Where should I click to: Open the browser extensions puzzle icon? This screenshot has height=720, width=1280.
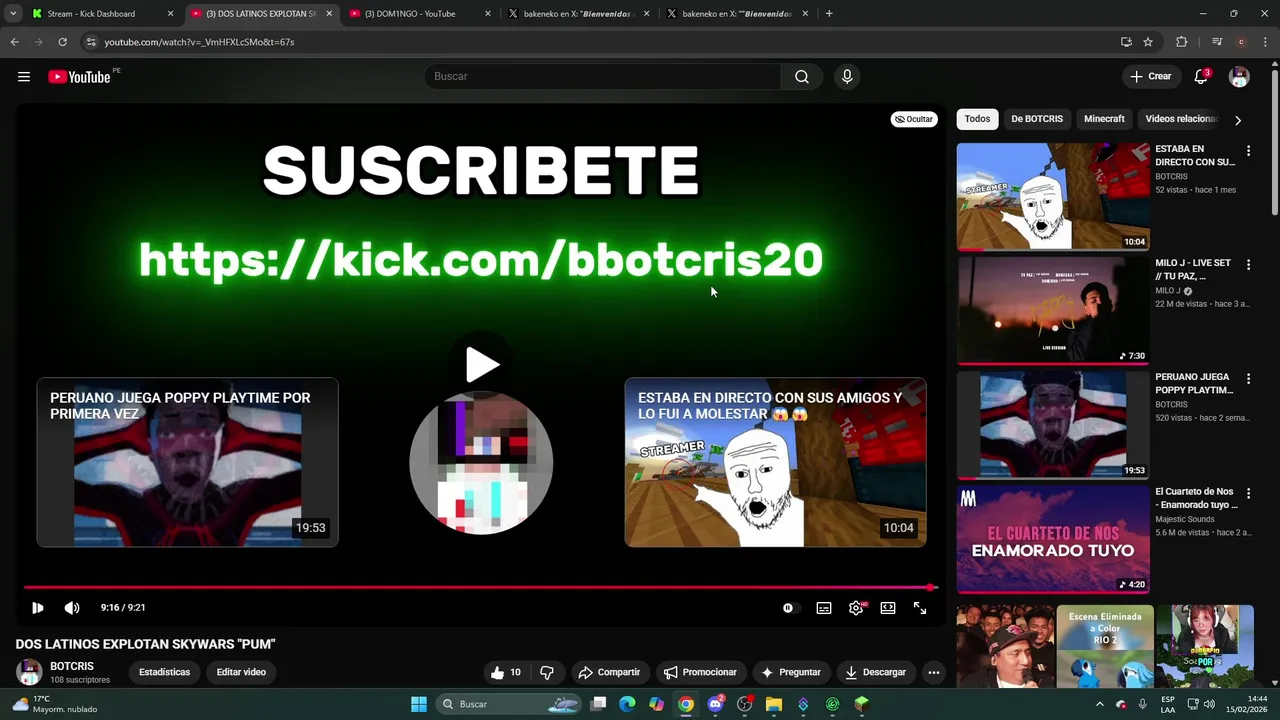coord(1182,42)
